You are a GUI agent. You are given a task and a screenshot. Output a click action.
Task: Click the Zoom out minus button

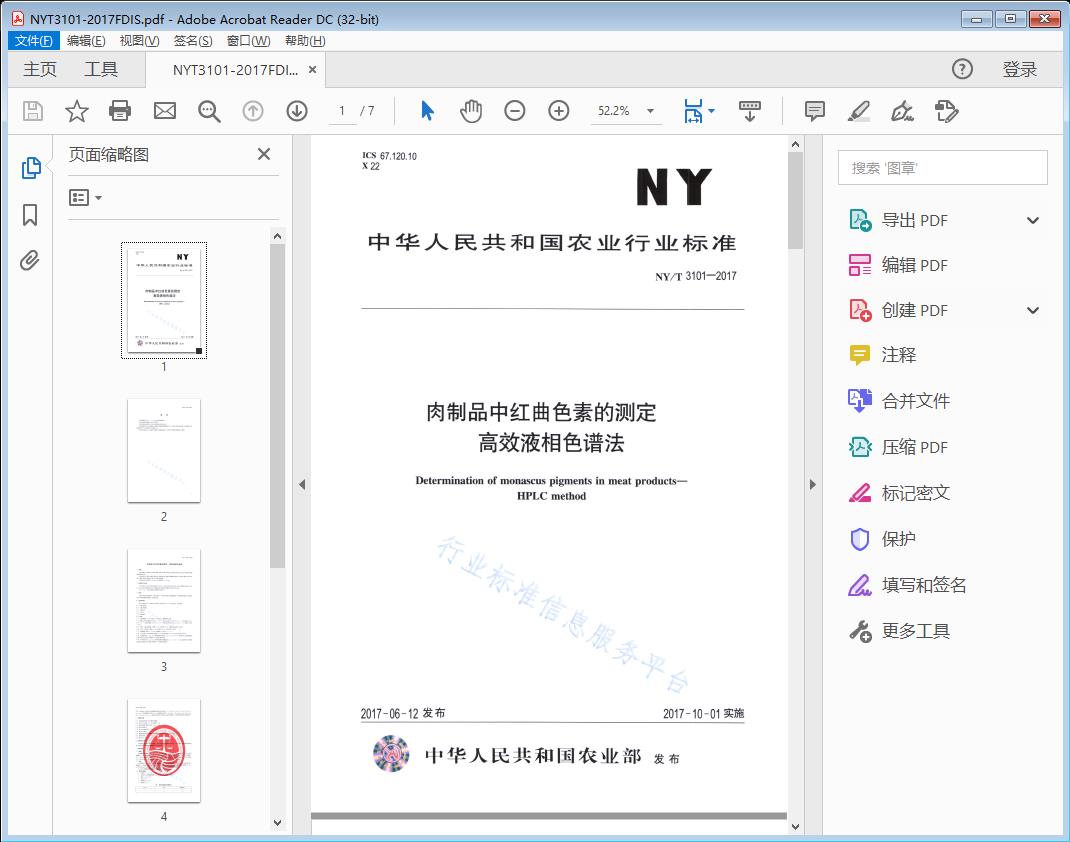pyautogui.click(x=515, y=111)
